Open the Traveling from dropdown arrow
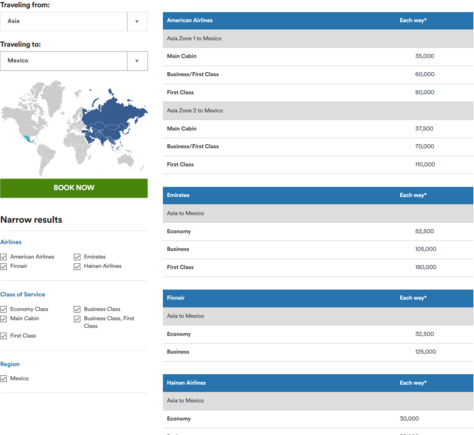Image resolution: width=474 pixels, height=435 pixels. click(137, 22)
